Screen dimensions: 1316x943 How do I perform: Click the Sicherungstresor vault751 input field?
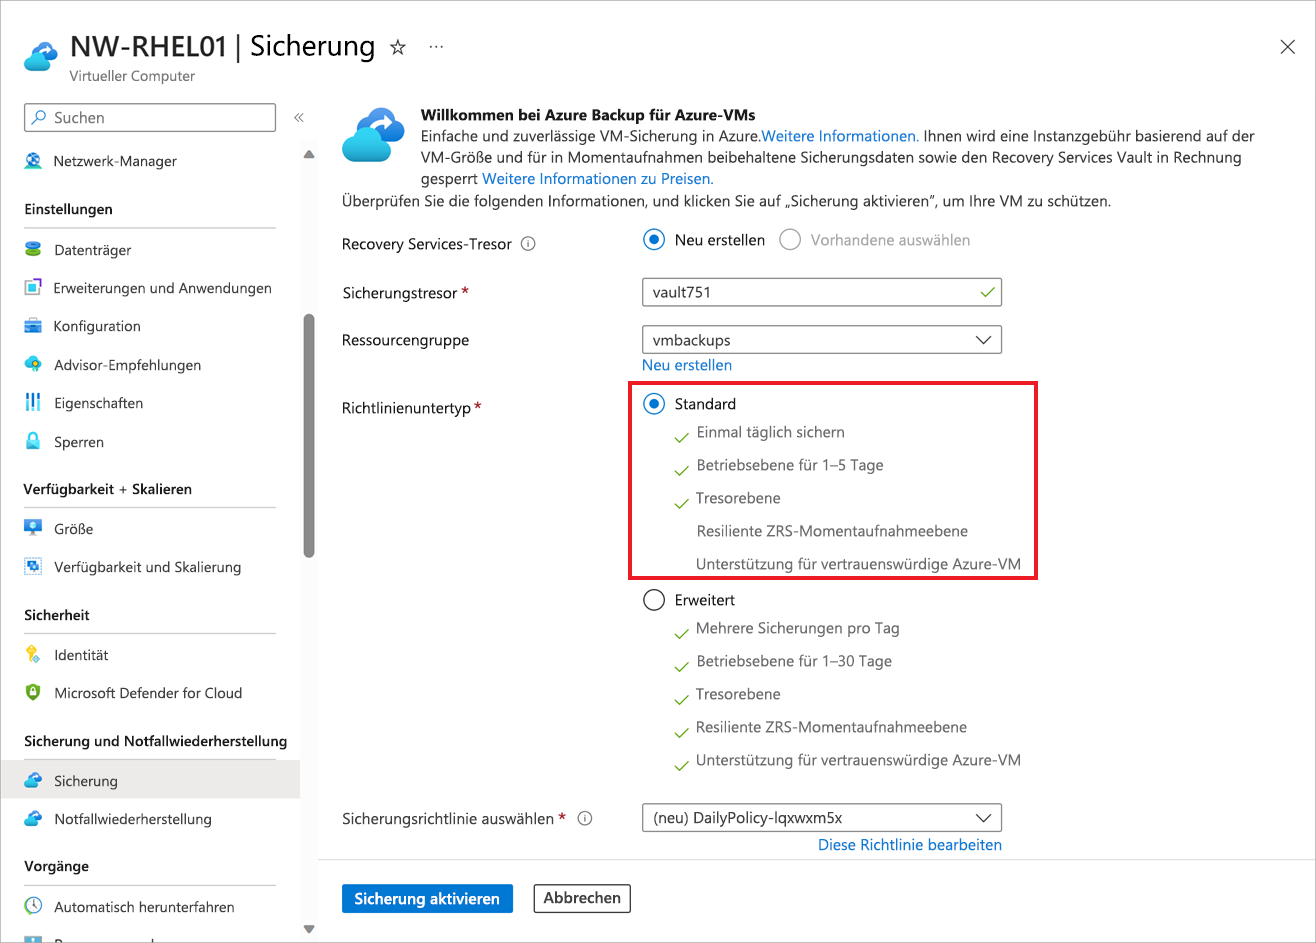(x=822, y=292)
